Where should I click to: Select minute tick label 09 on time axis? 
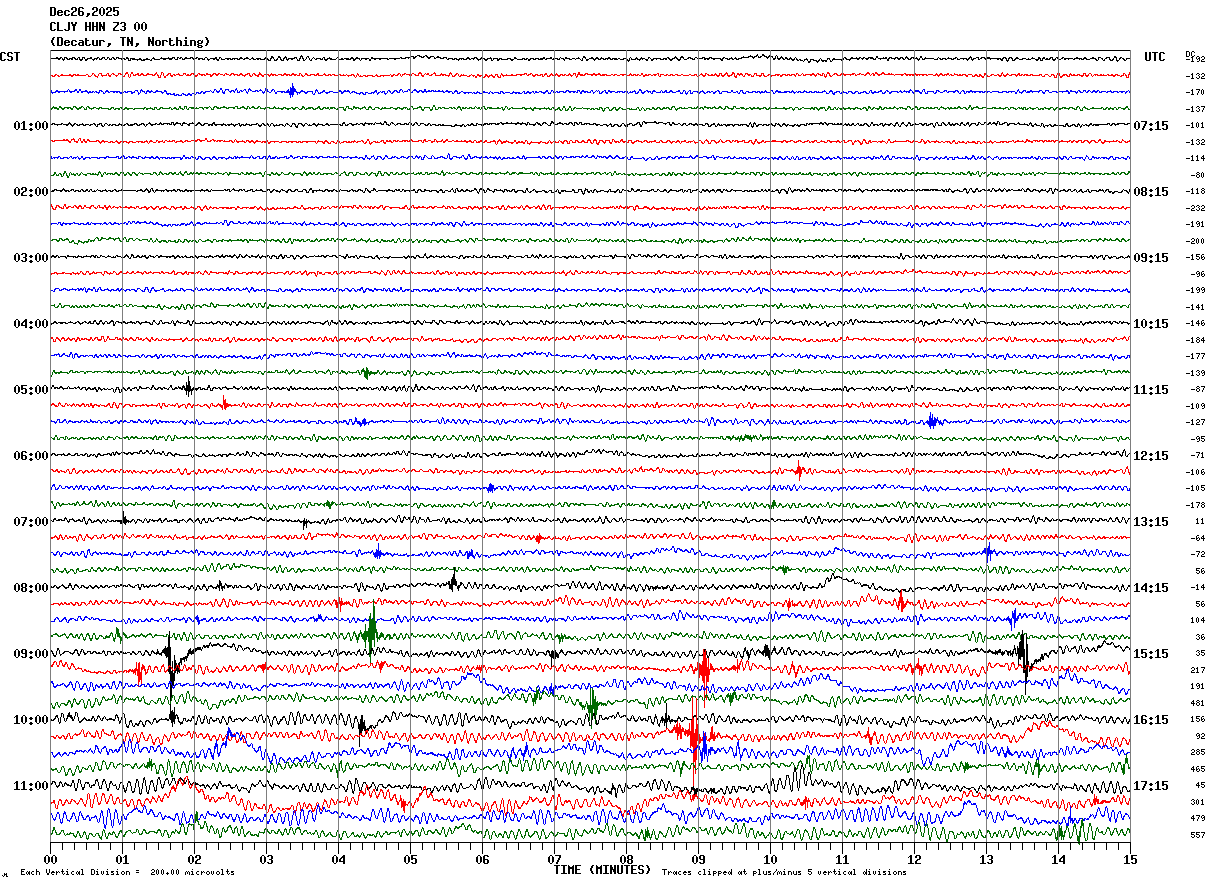pos(698,859)
